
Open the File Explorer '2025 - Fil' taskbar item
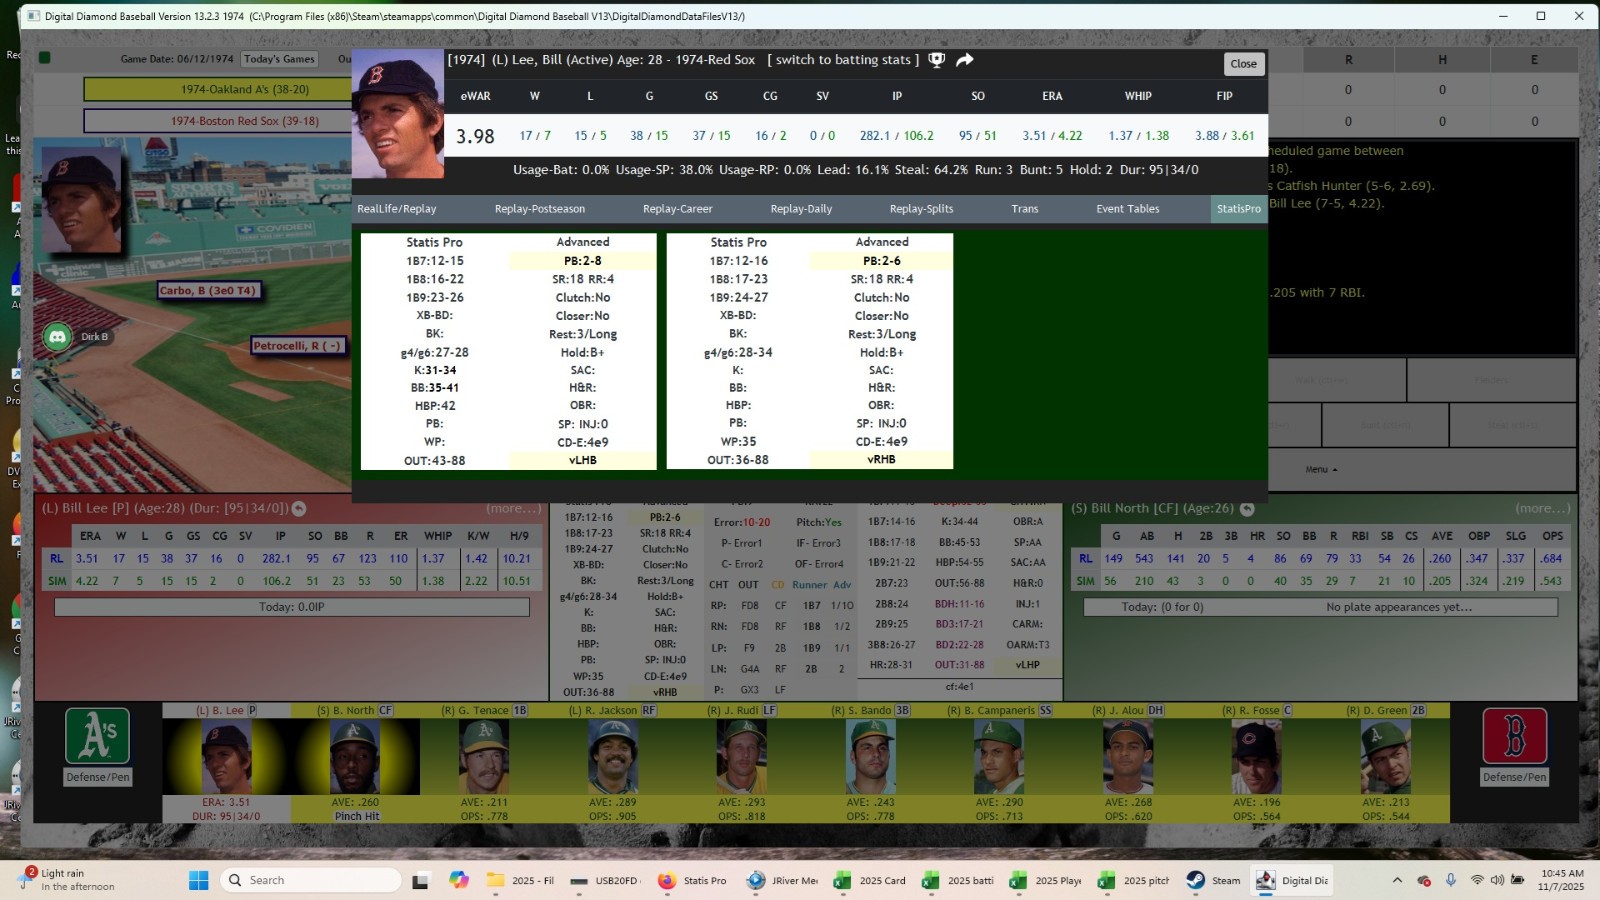521,880
